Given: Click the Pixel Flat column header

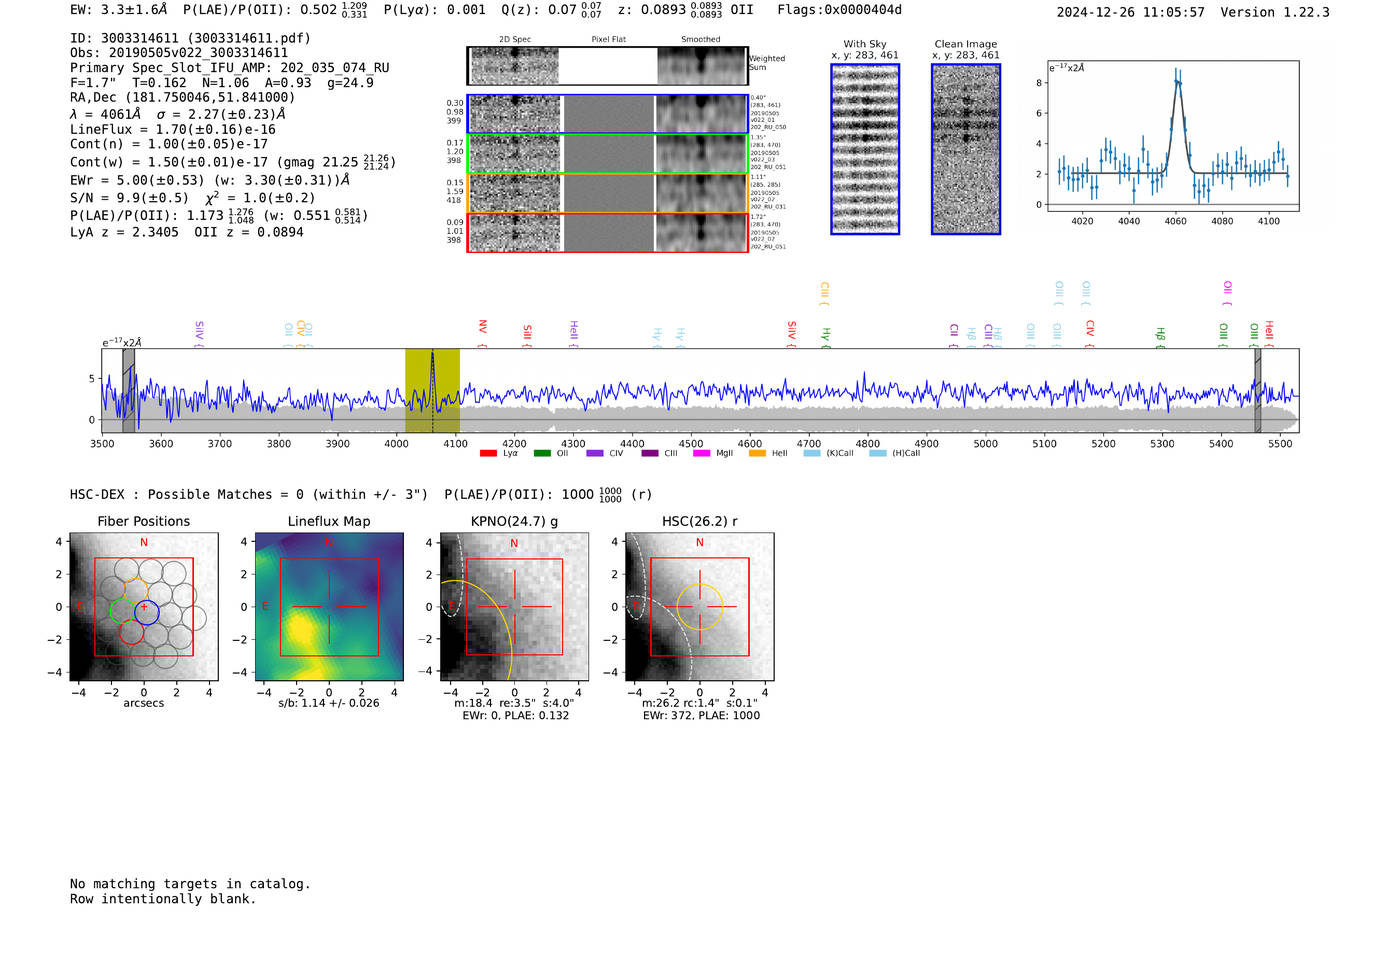Looking at the screenshot, I should click(x=608, y=40).
